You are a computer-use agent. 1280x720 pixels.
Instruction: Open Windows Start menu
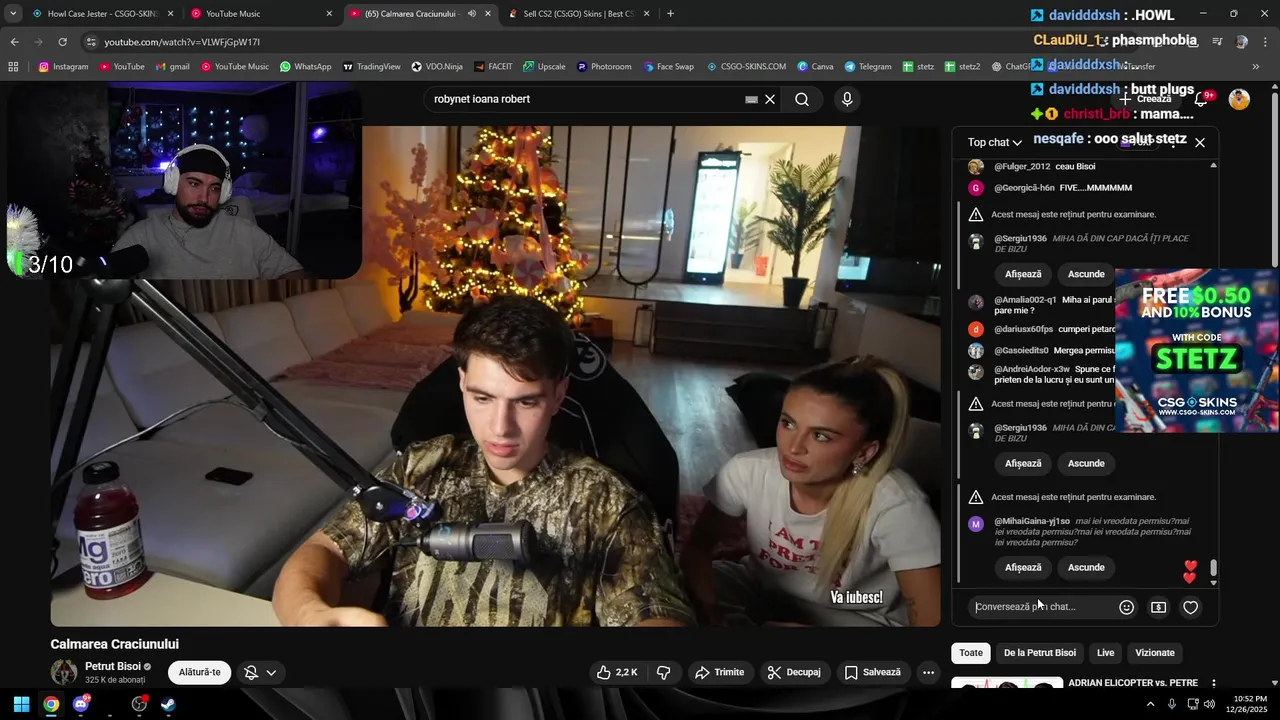21,704
